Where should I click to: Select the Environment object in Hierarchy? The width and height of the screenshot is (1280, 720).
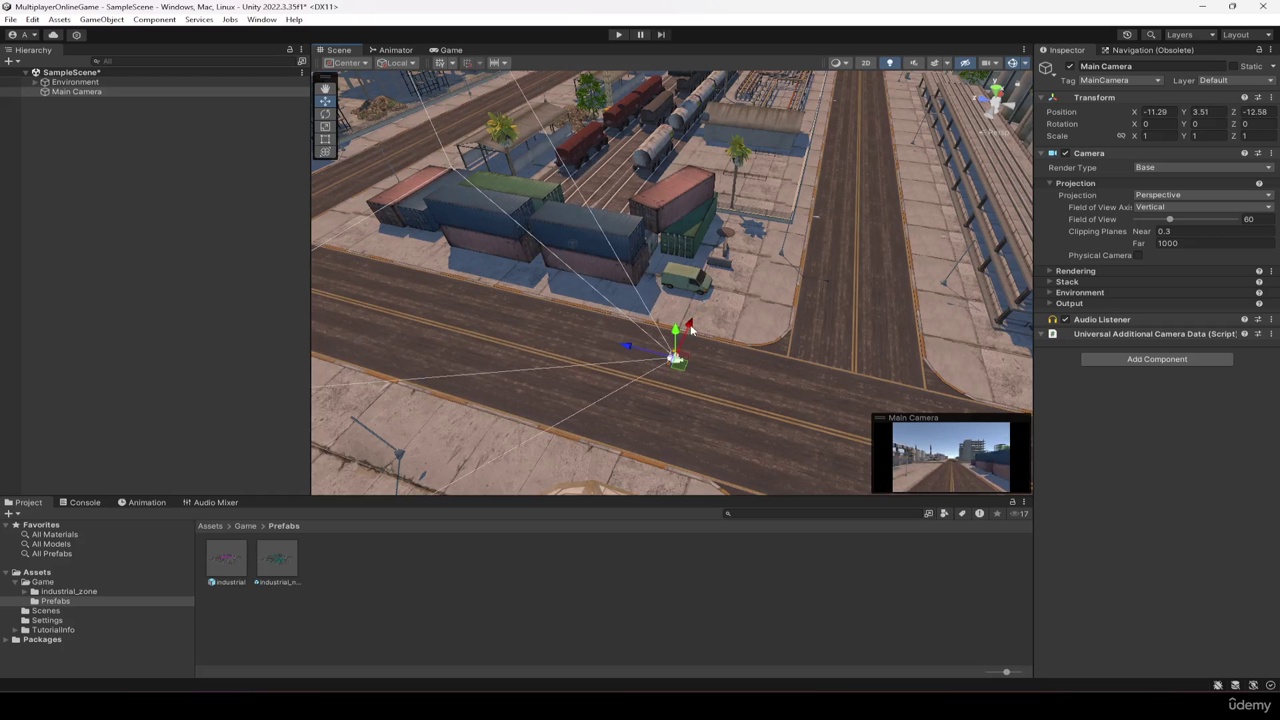coord(75,82)
